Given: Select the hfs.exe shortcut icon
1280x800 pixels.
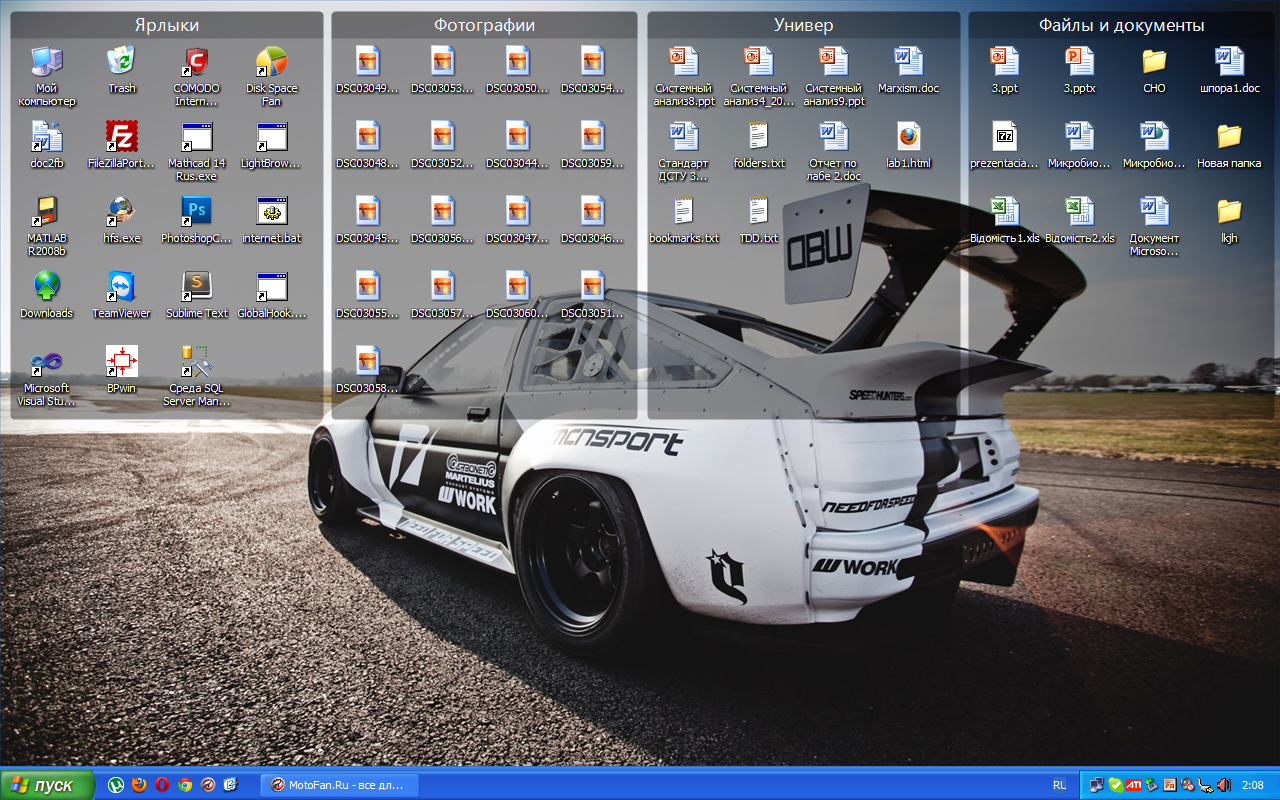Looking at the screenshot, I should (x=122, y=212).
